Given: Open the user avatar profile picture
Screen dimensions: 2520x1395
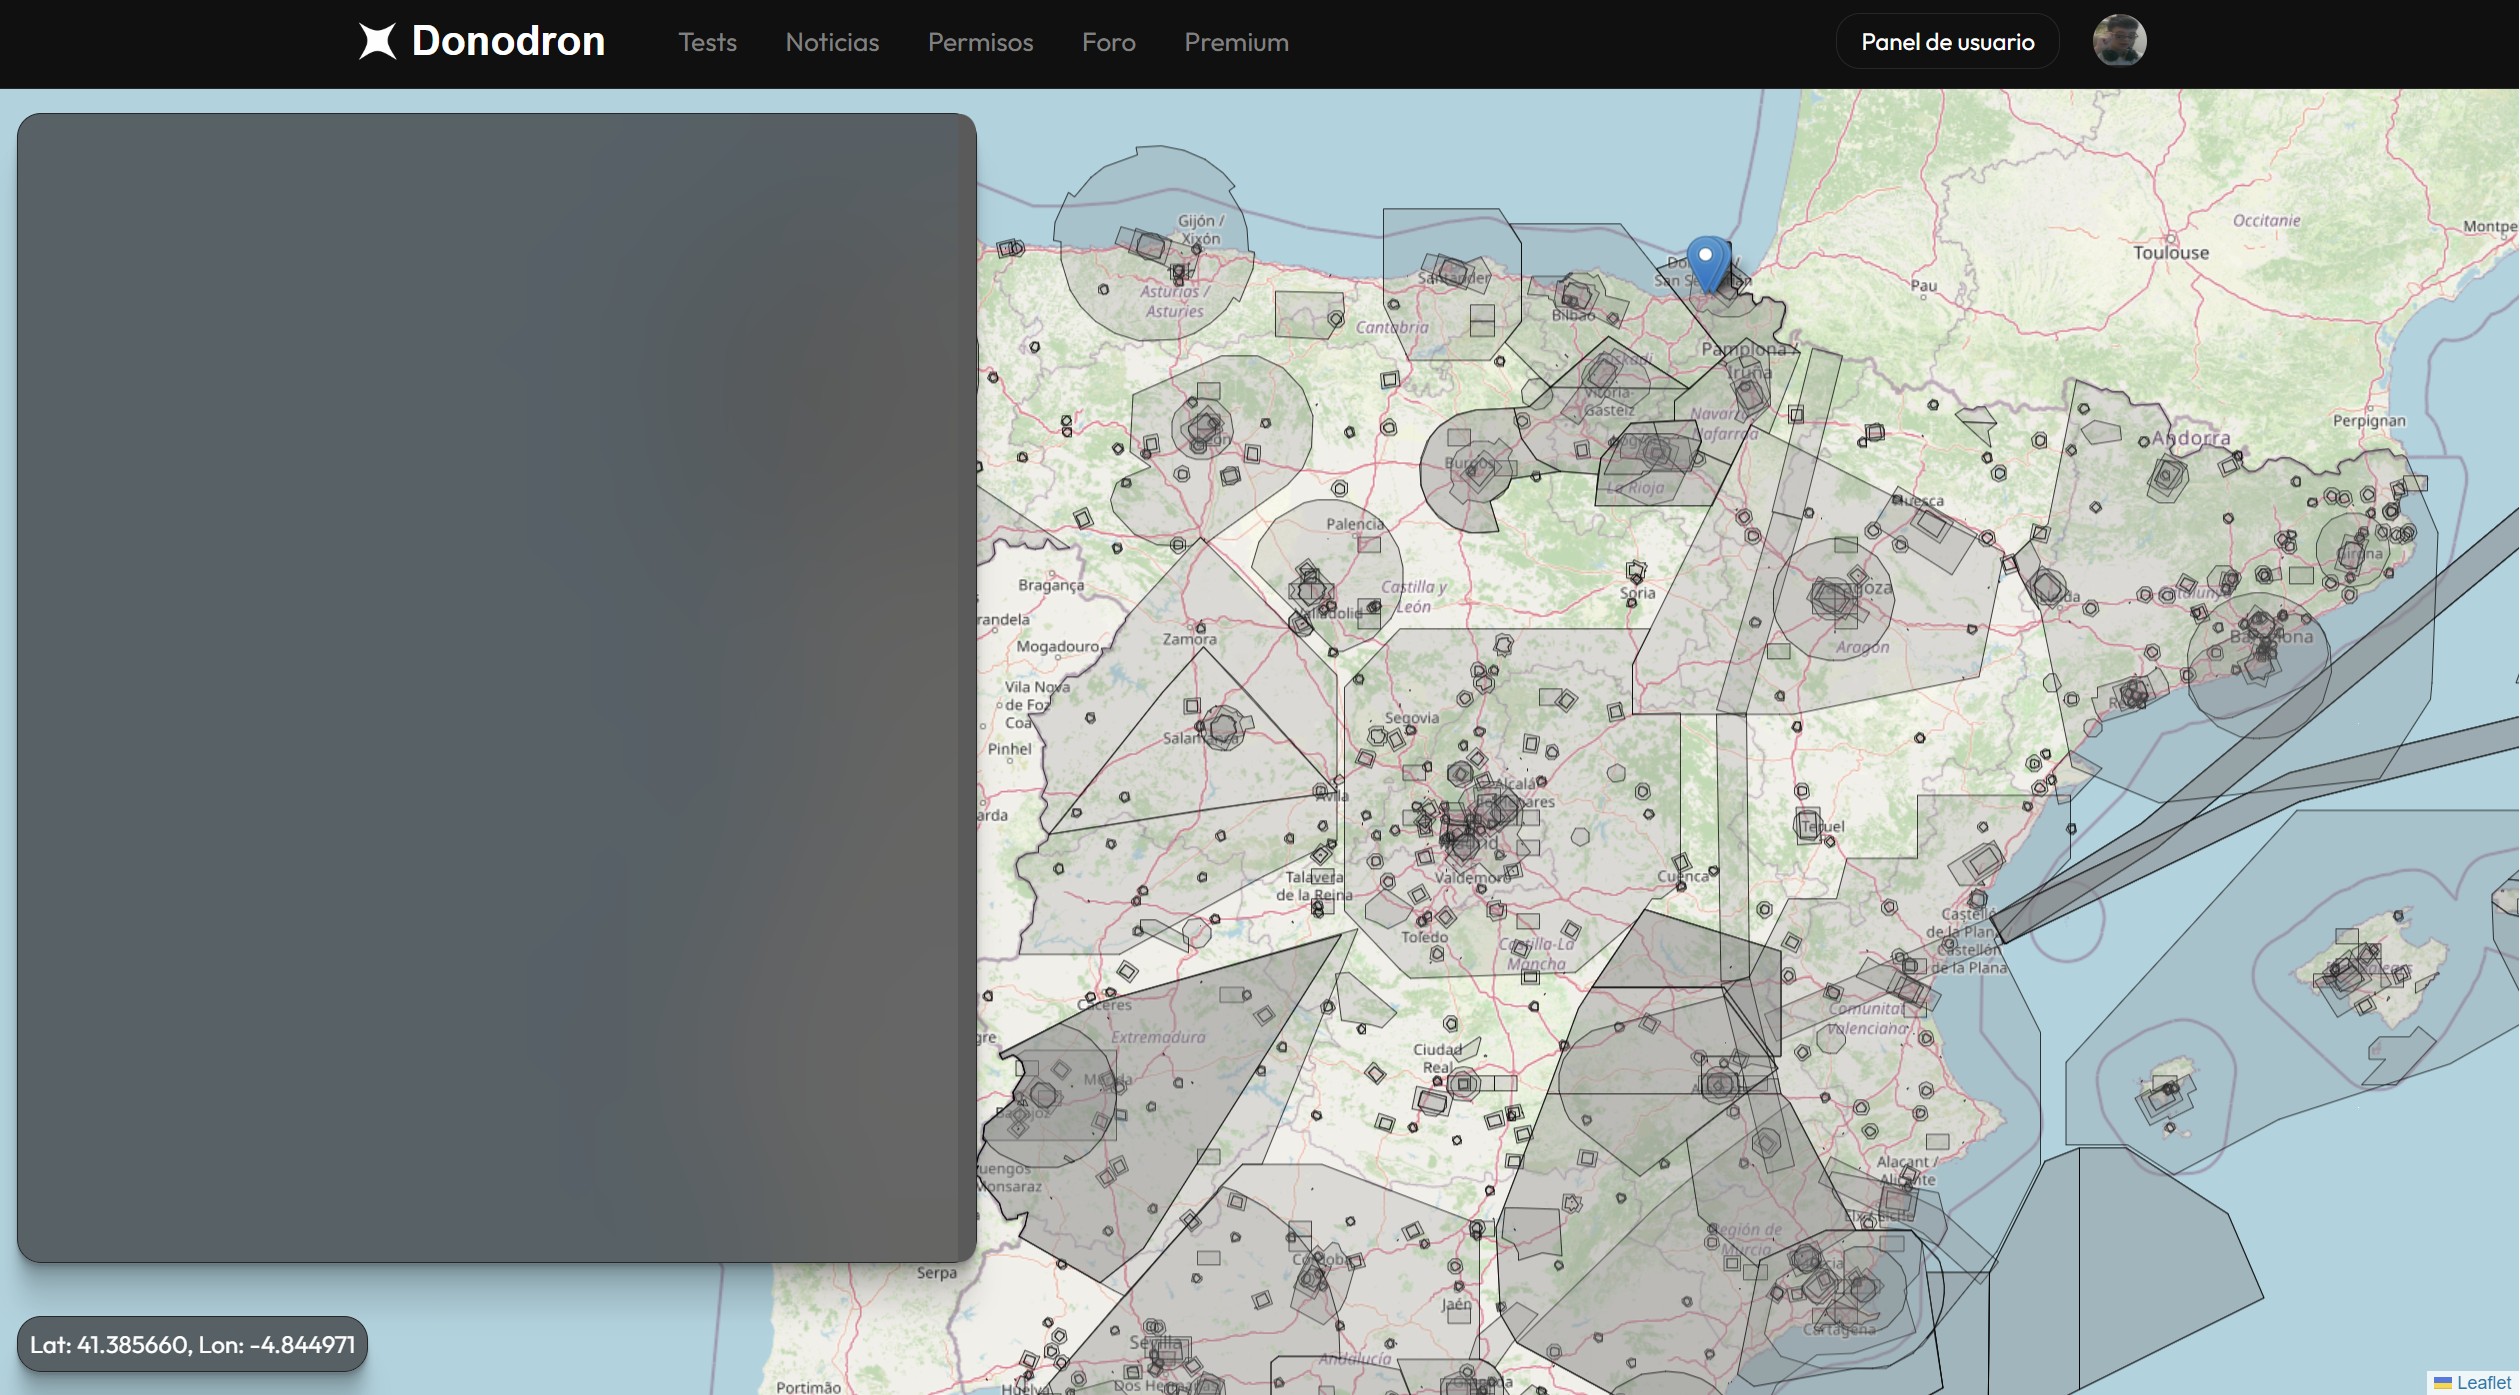Looking at the screenshot, I should (x=2119, y=42).
